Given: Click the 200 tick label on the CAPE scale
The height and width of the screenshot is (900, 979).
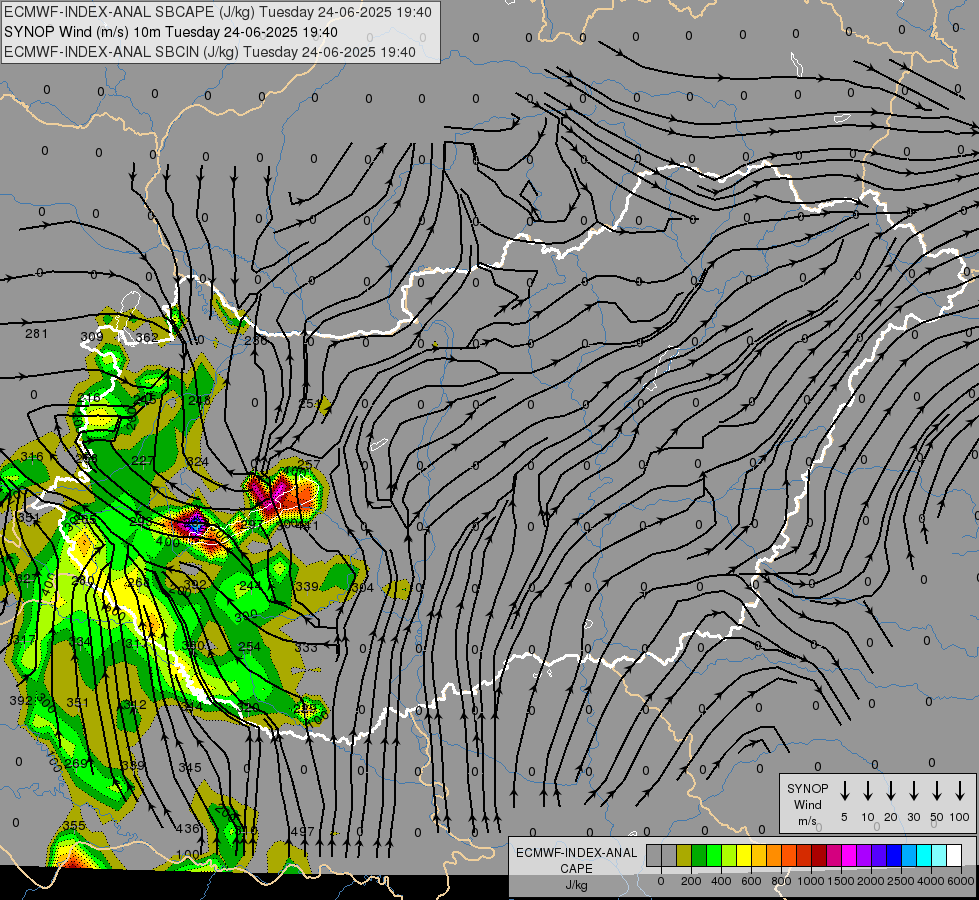Looking at the screenshot, I should tap(691, 881).
